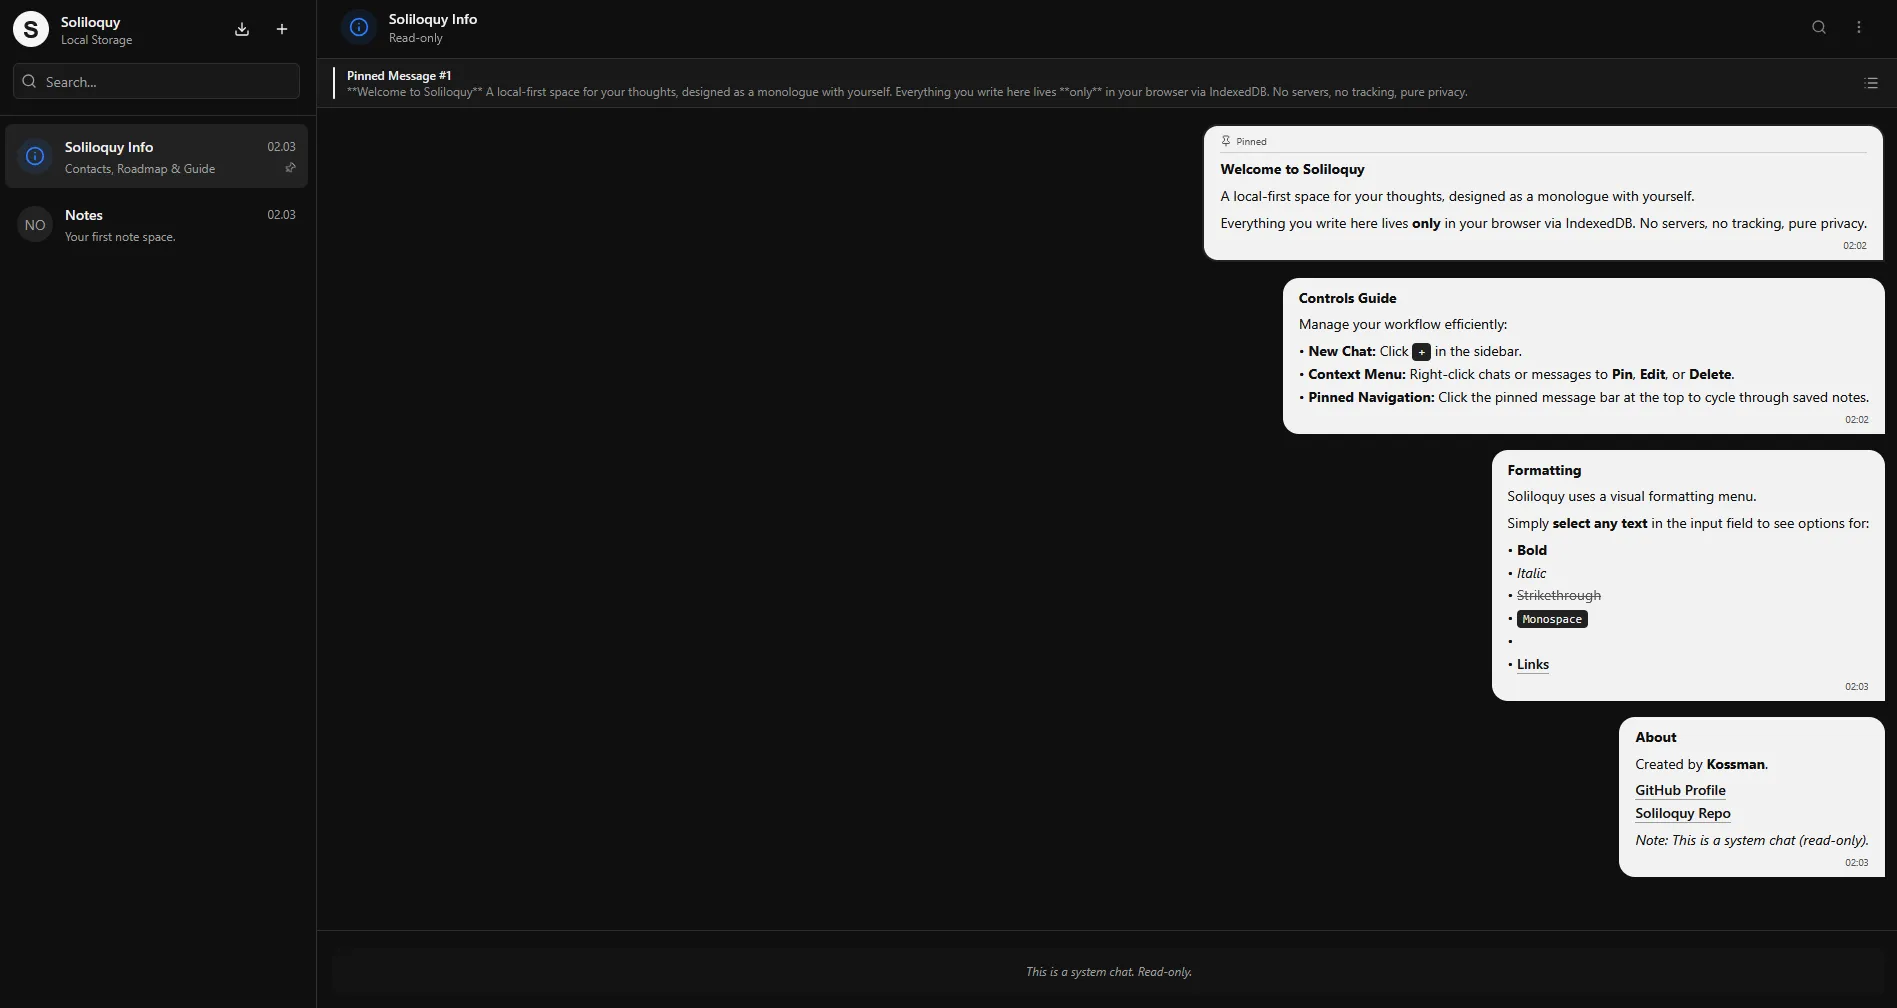Click the Soliloquy Info chat avatar icon
1897x1008 pixels.
pos(35,156)
